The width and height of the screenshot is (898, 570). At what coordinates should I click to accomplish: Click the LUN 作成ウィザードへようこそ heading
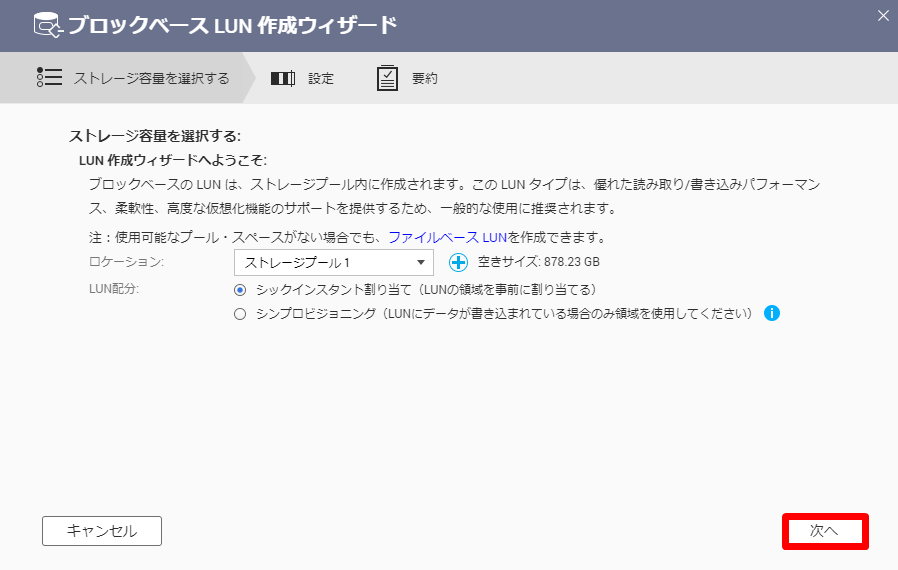point(172,160)
